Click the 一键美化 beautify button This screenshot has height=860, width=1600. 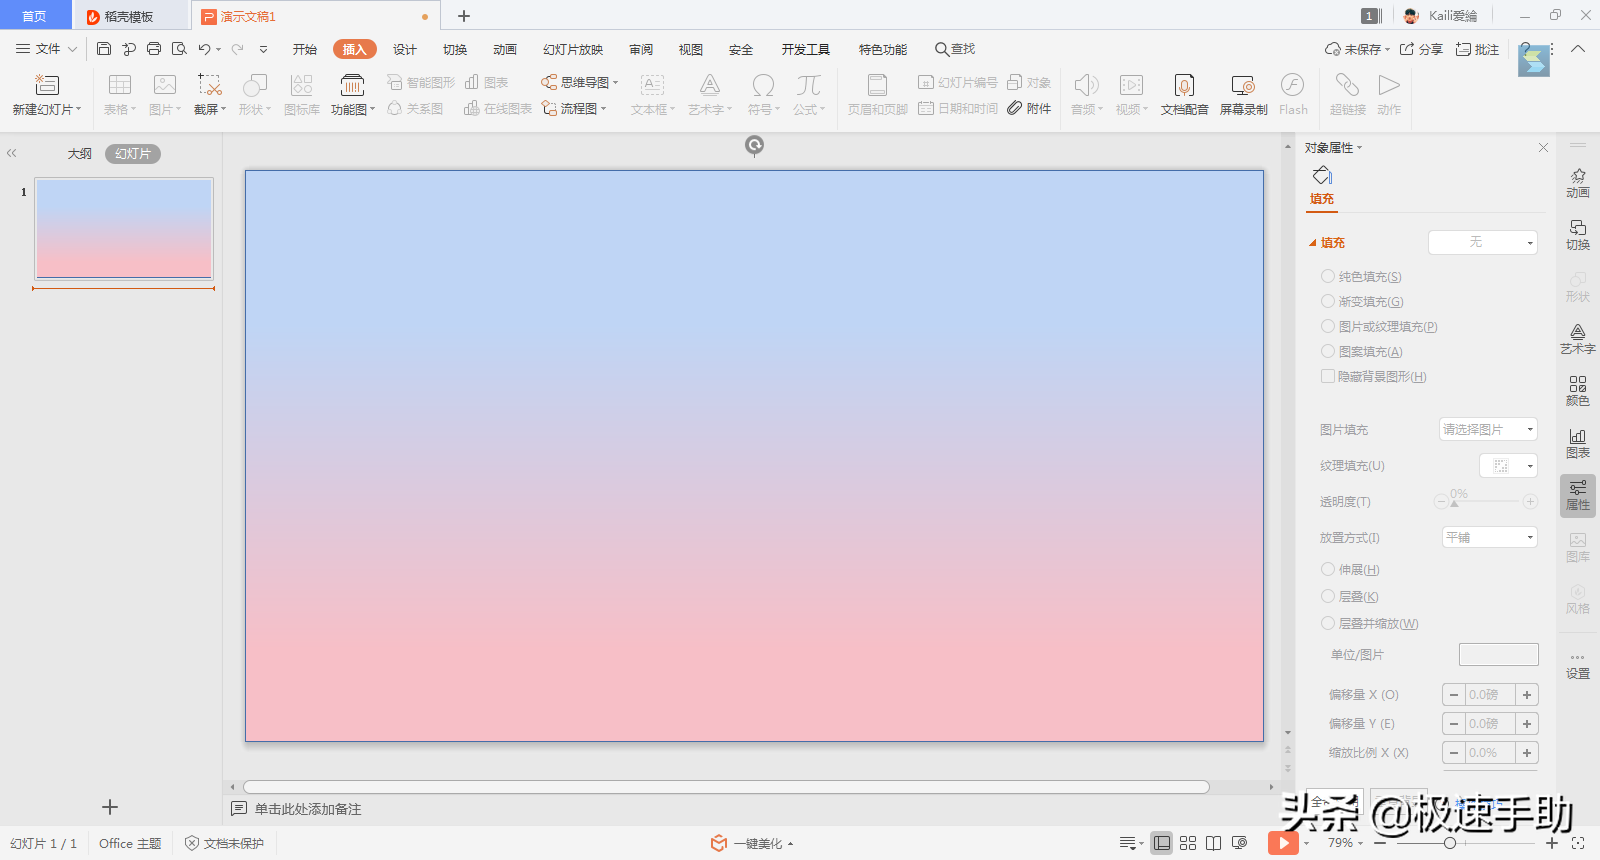click(x=752, y=843)
